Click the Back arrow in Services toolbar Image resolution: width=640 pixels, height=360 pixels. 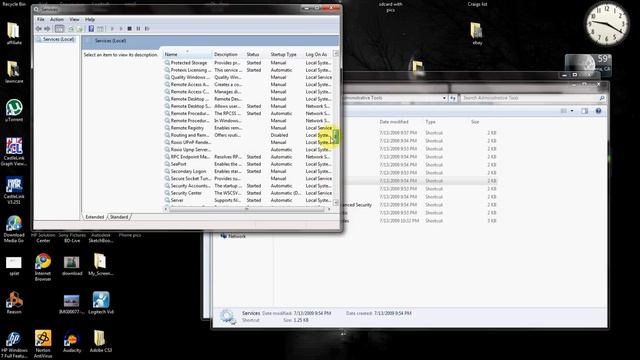click(39, 29)
